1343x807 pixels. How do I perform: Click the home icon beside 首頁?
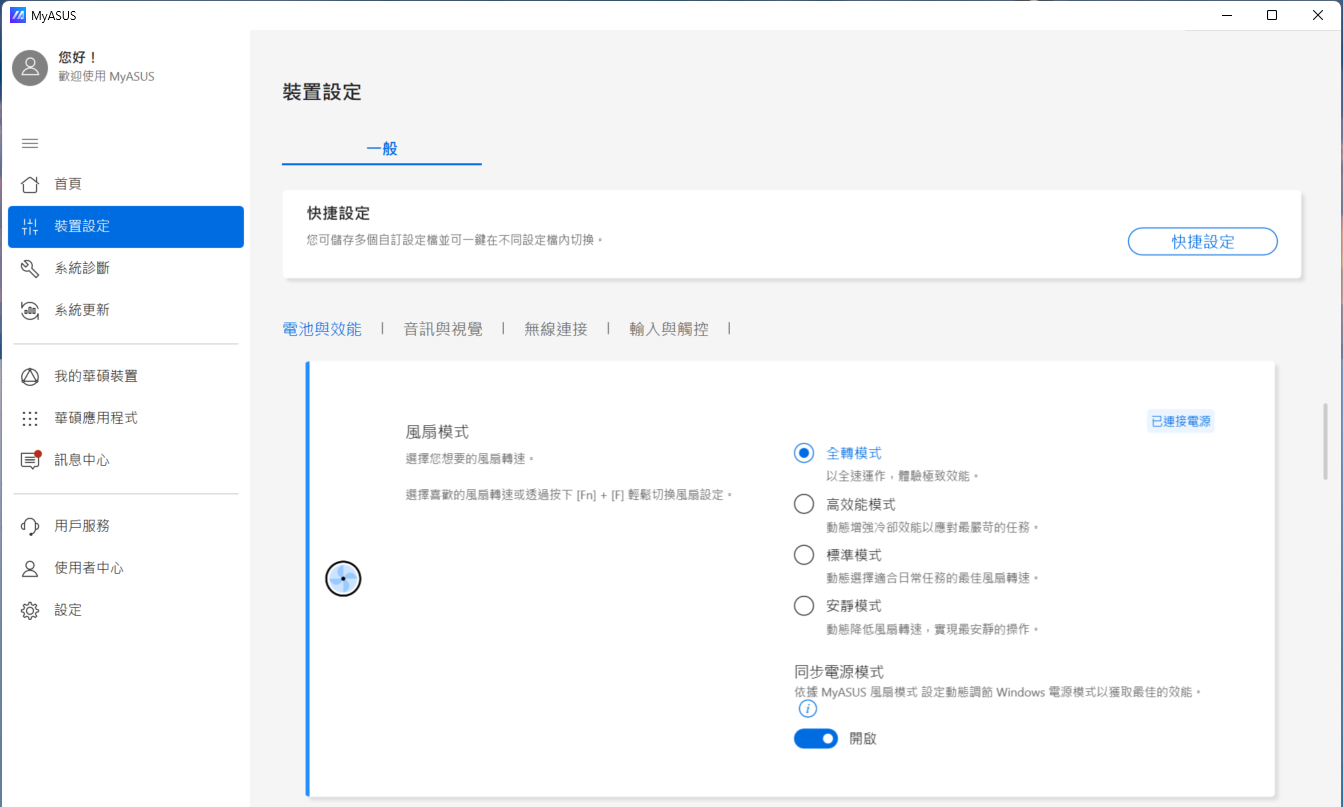tap(30, 184)
